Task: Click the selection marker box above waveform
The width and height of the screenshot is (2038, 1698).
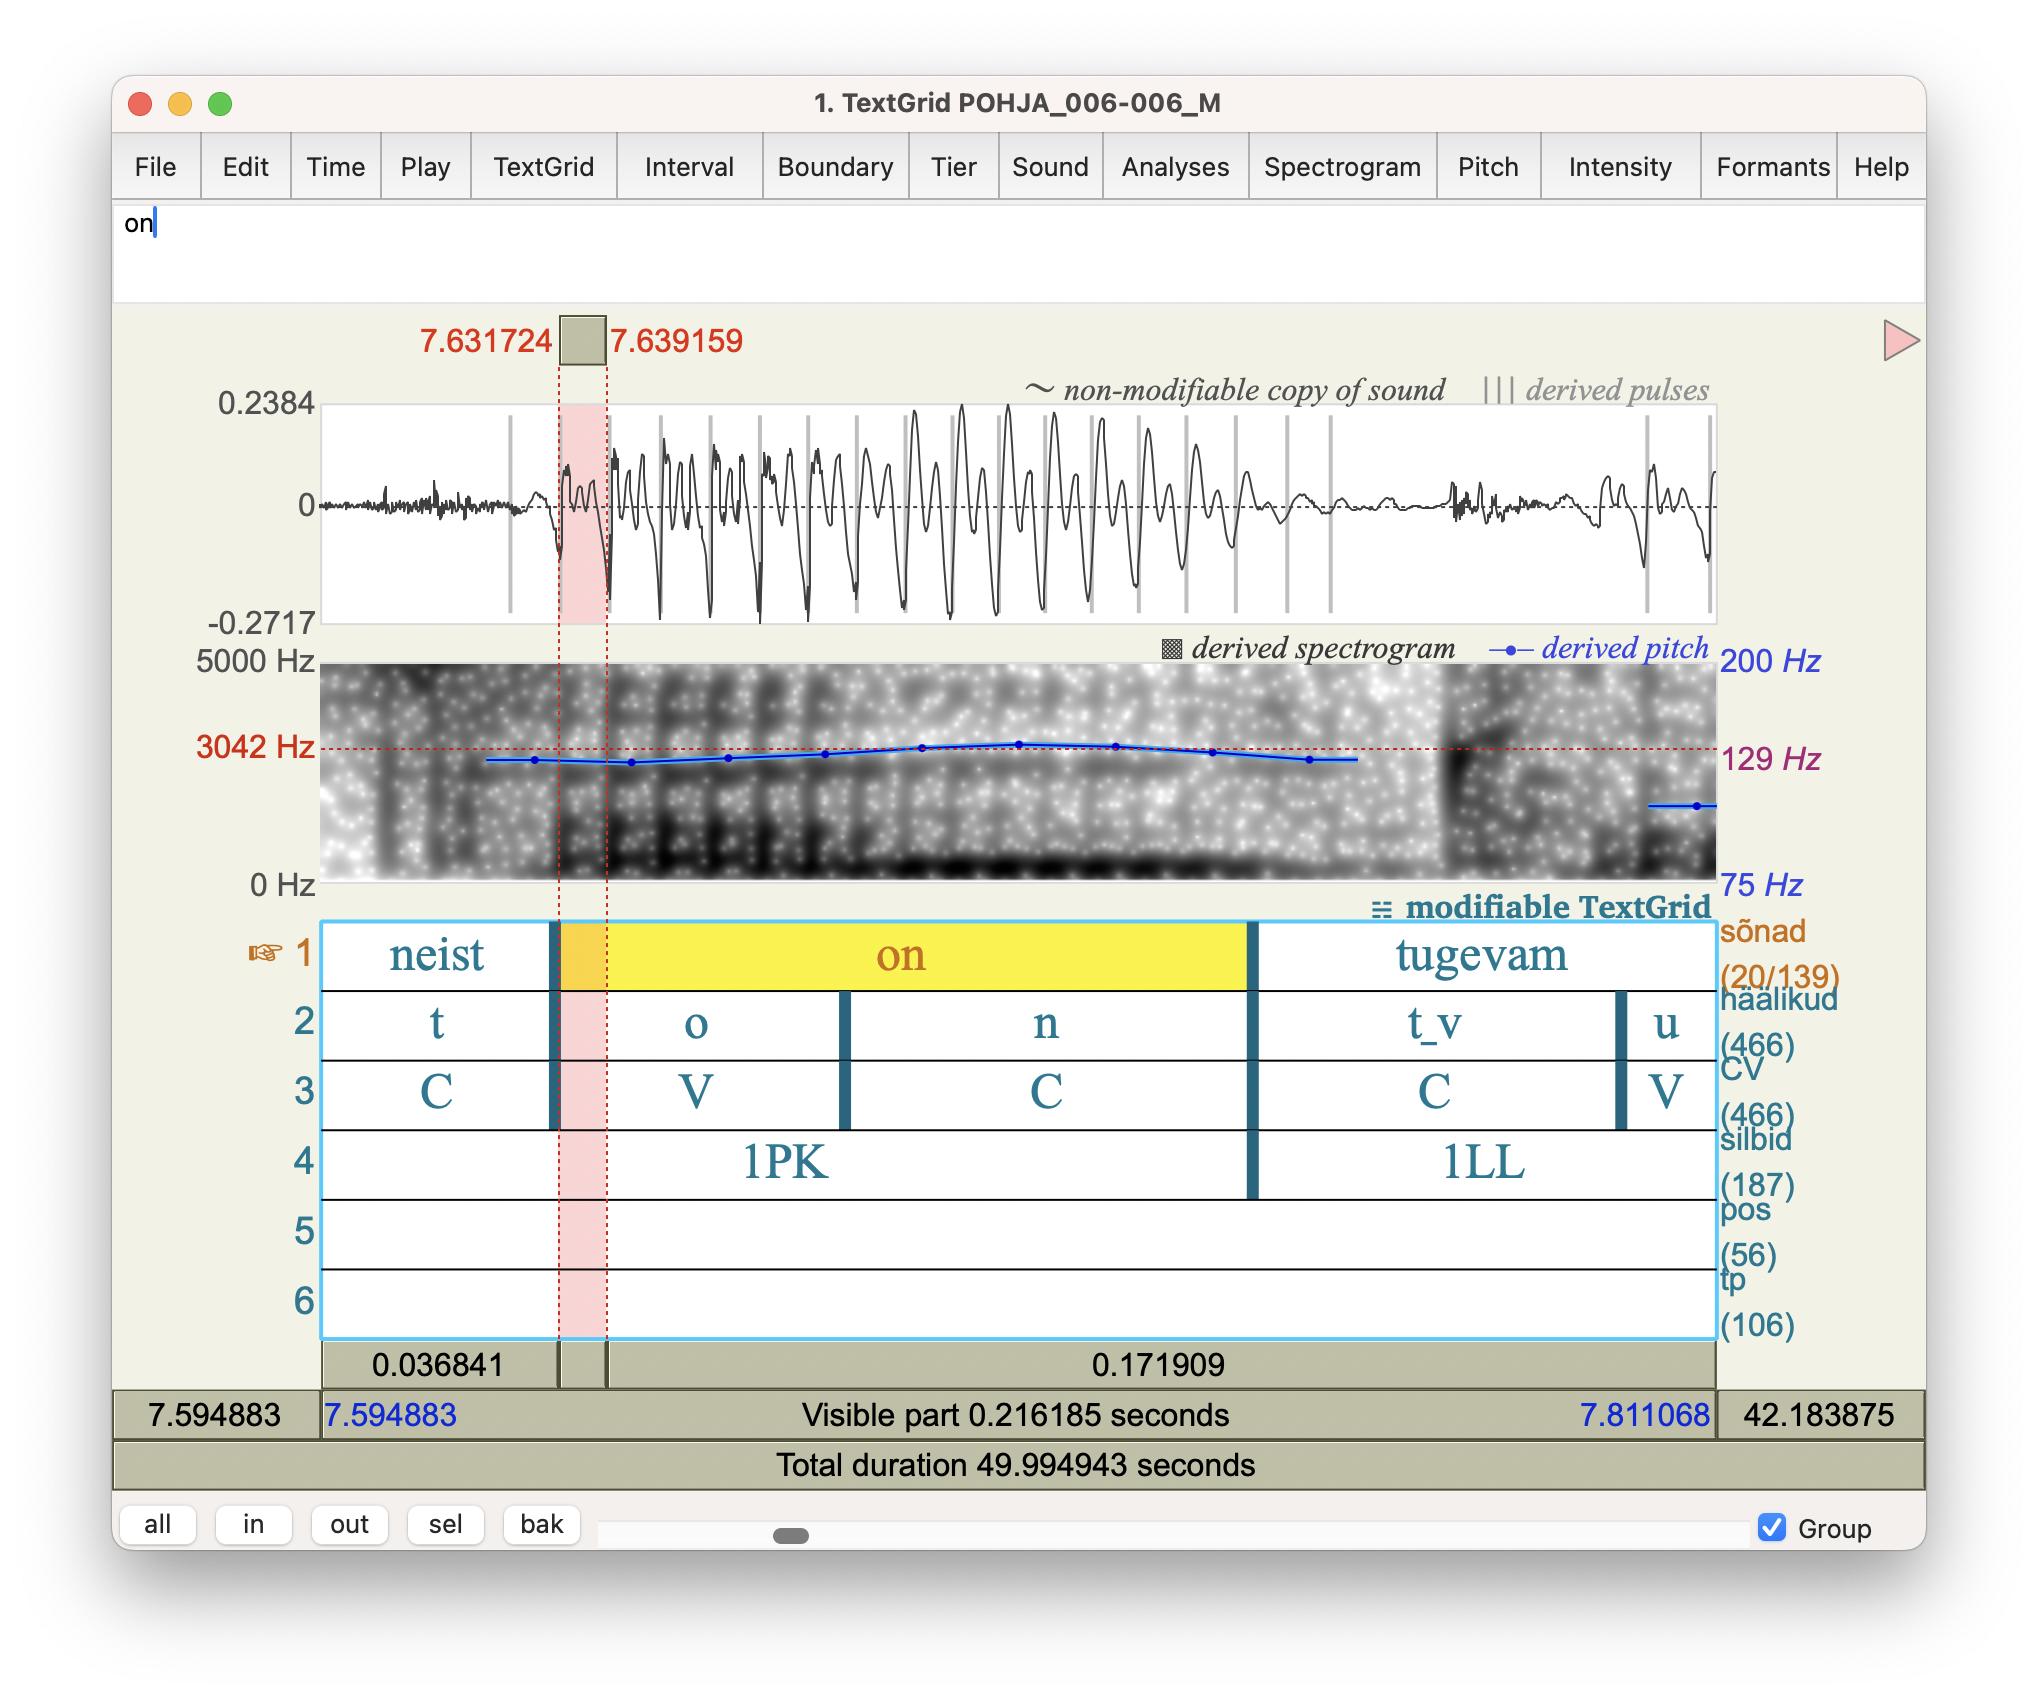Action: pos(583,341)
